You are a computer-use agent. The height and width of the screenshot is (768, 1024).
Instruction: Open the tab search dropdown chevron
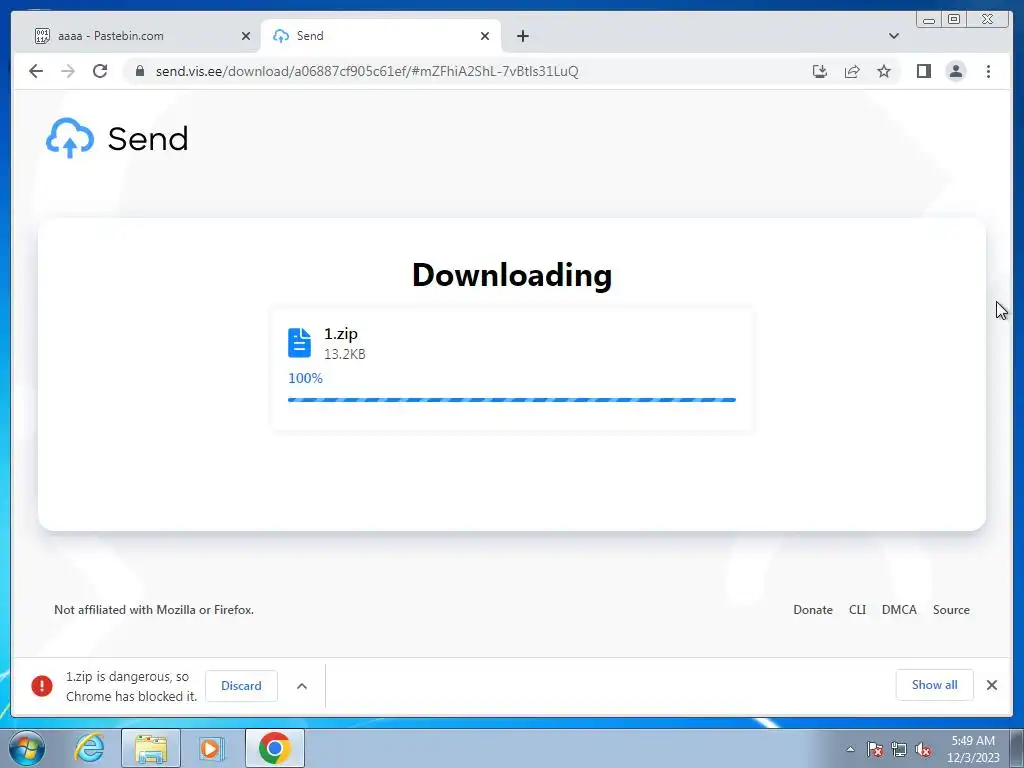pyautogui.click(x=894, y=36)
